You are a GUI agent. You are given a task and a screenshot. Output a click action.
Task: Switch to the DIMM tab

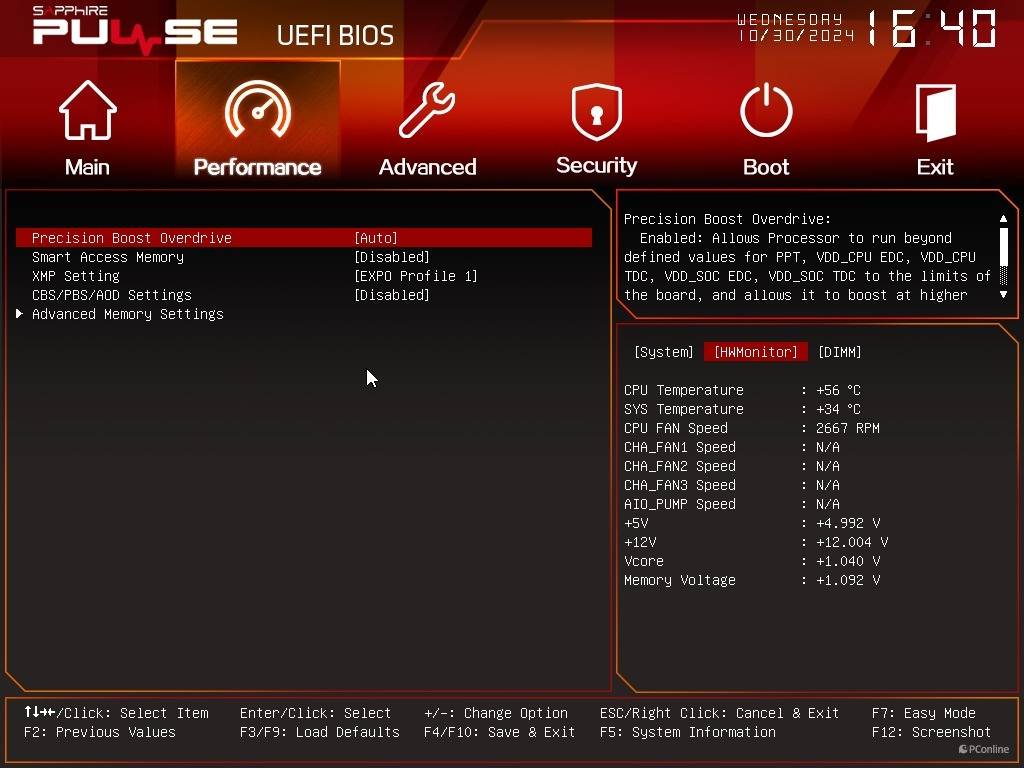(839, 352)
